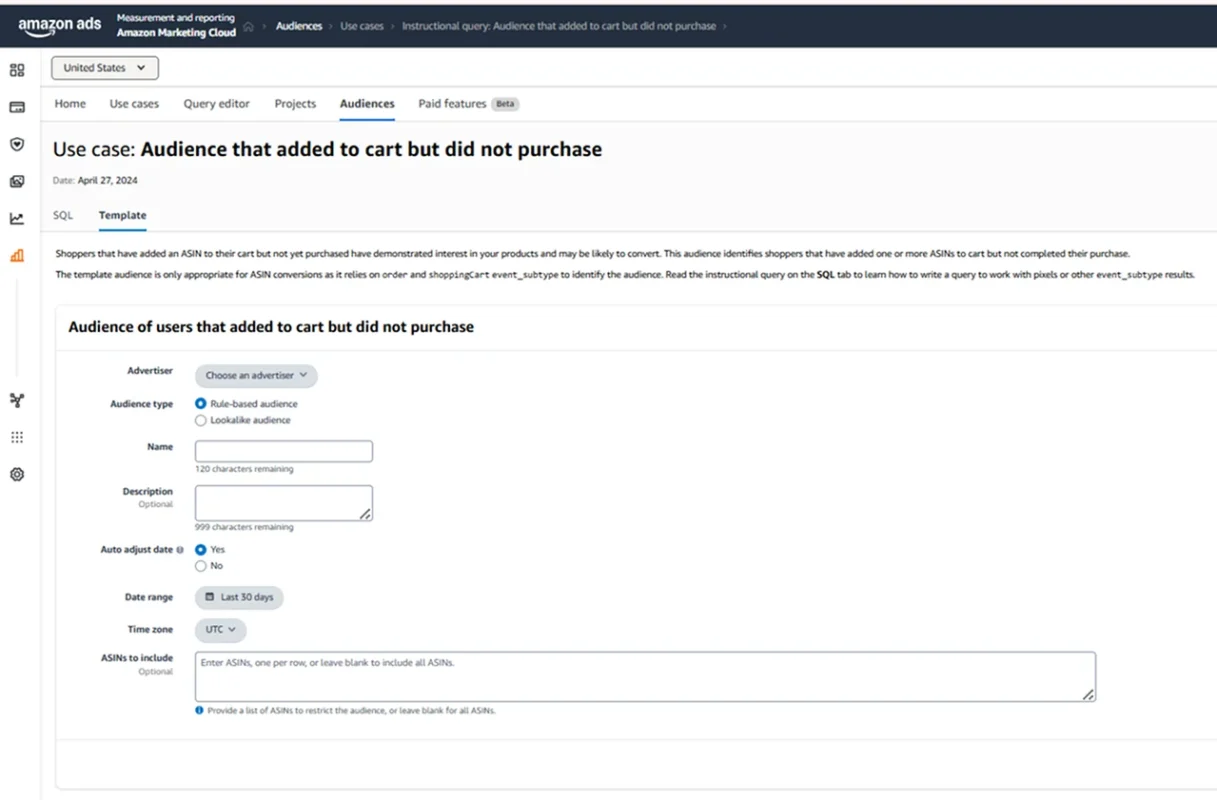Switch to the SQL tab
1217x800 pixels.
pos(63,215)
